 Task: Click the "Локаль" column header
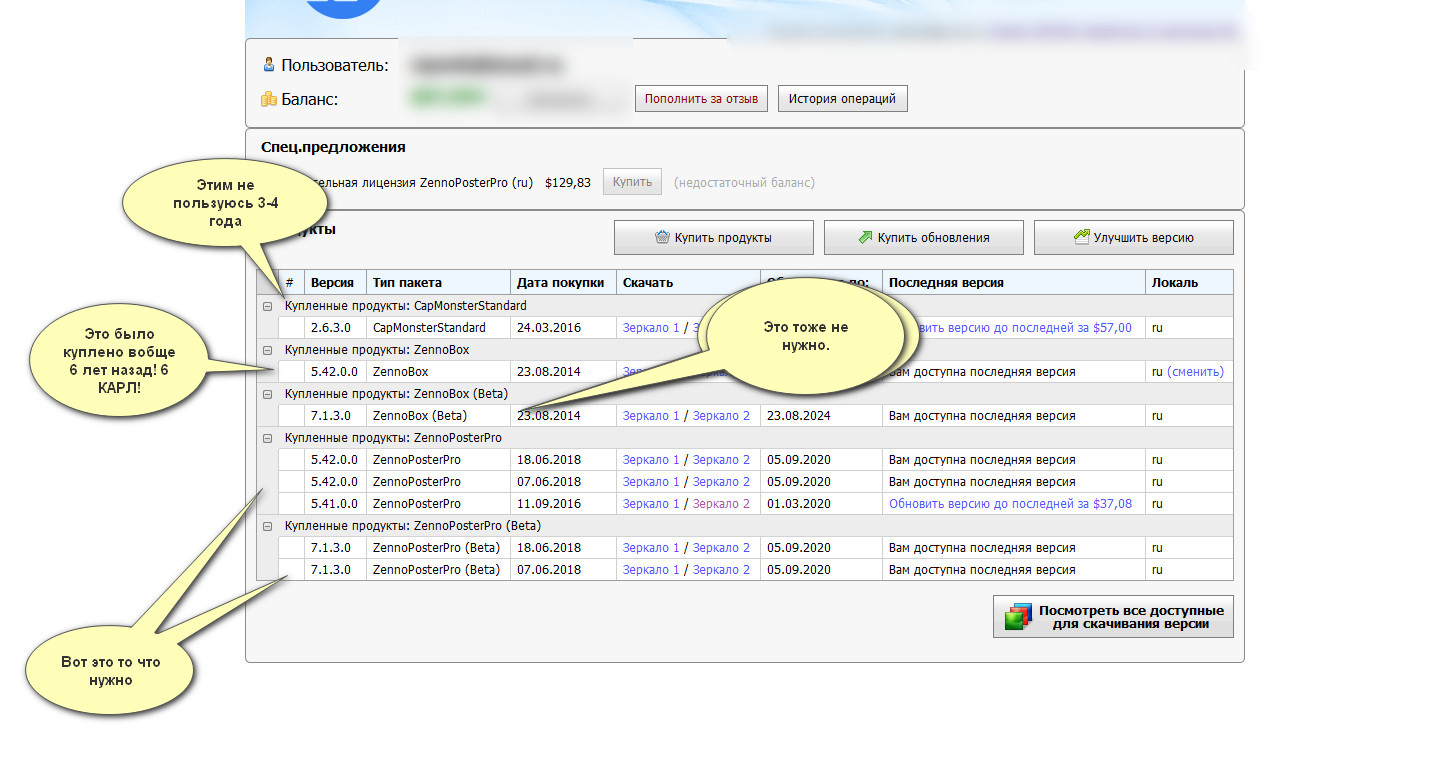click(1174, 283)
